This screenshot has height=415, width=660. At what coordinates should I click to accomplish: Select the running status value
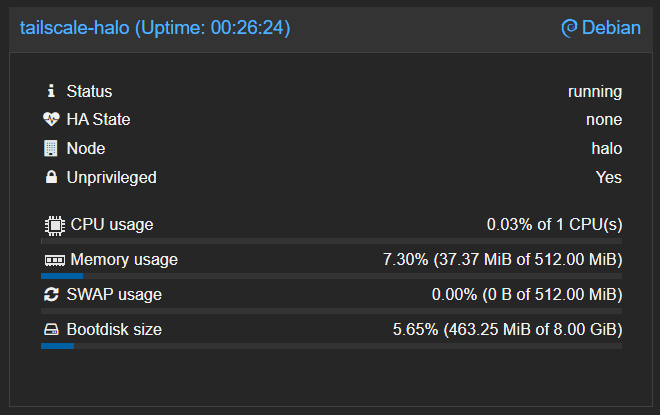tap(595, 92)
